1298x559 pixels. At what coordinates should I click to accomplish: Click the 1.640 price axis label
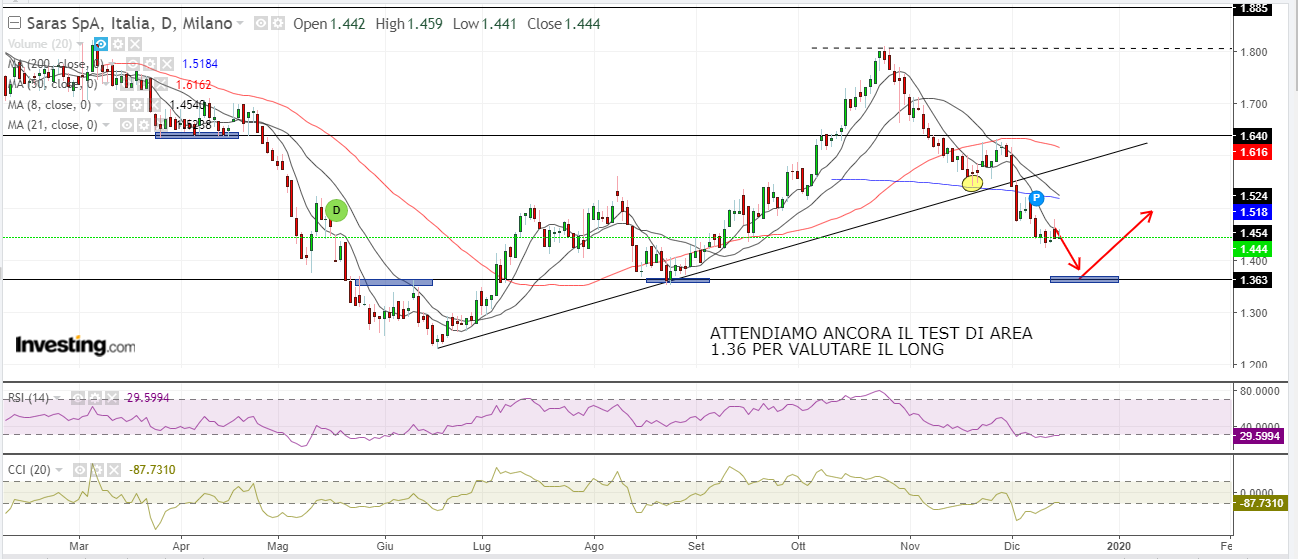click(x=1253, y=135)
